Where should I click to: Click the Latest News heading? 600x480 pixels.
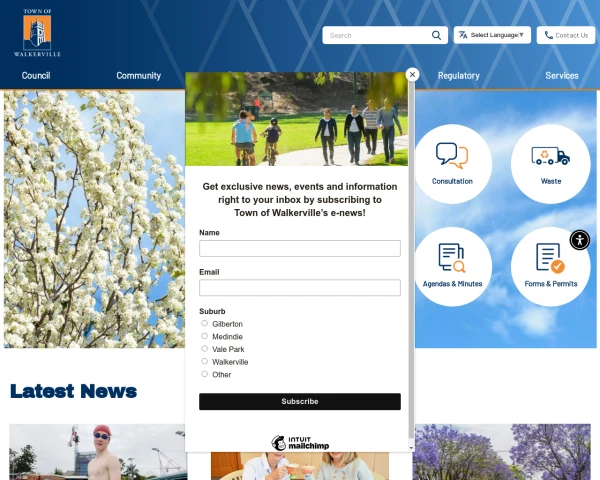(x=73, y=391)
